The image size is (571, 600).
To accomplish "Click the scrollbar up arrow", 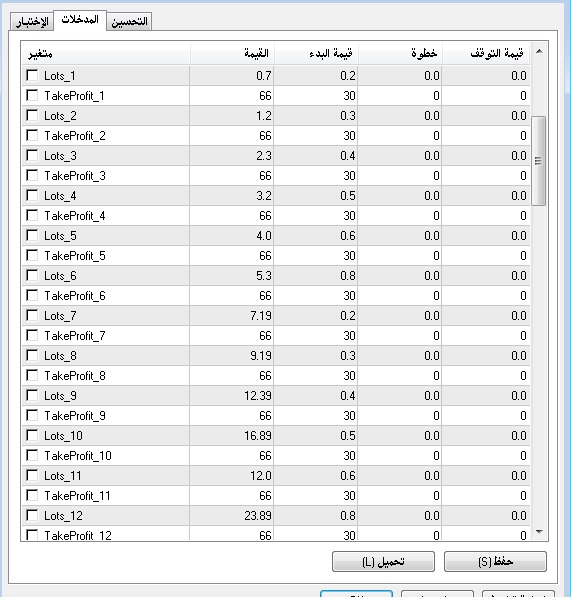I will (539, 51).
